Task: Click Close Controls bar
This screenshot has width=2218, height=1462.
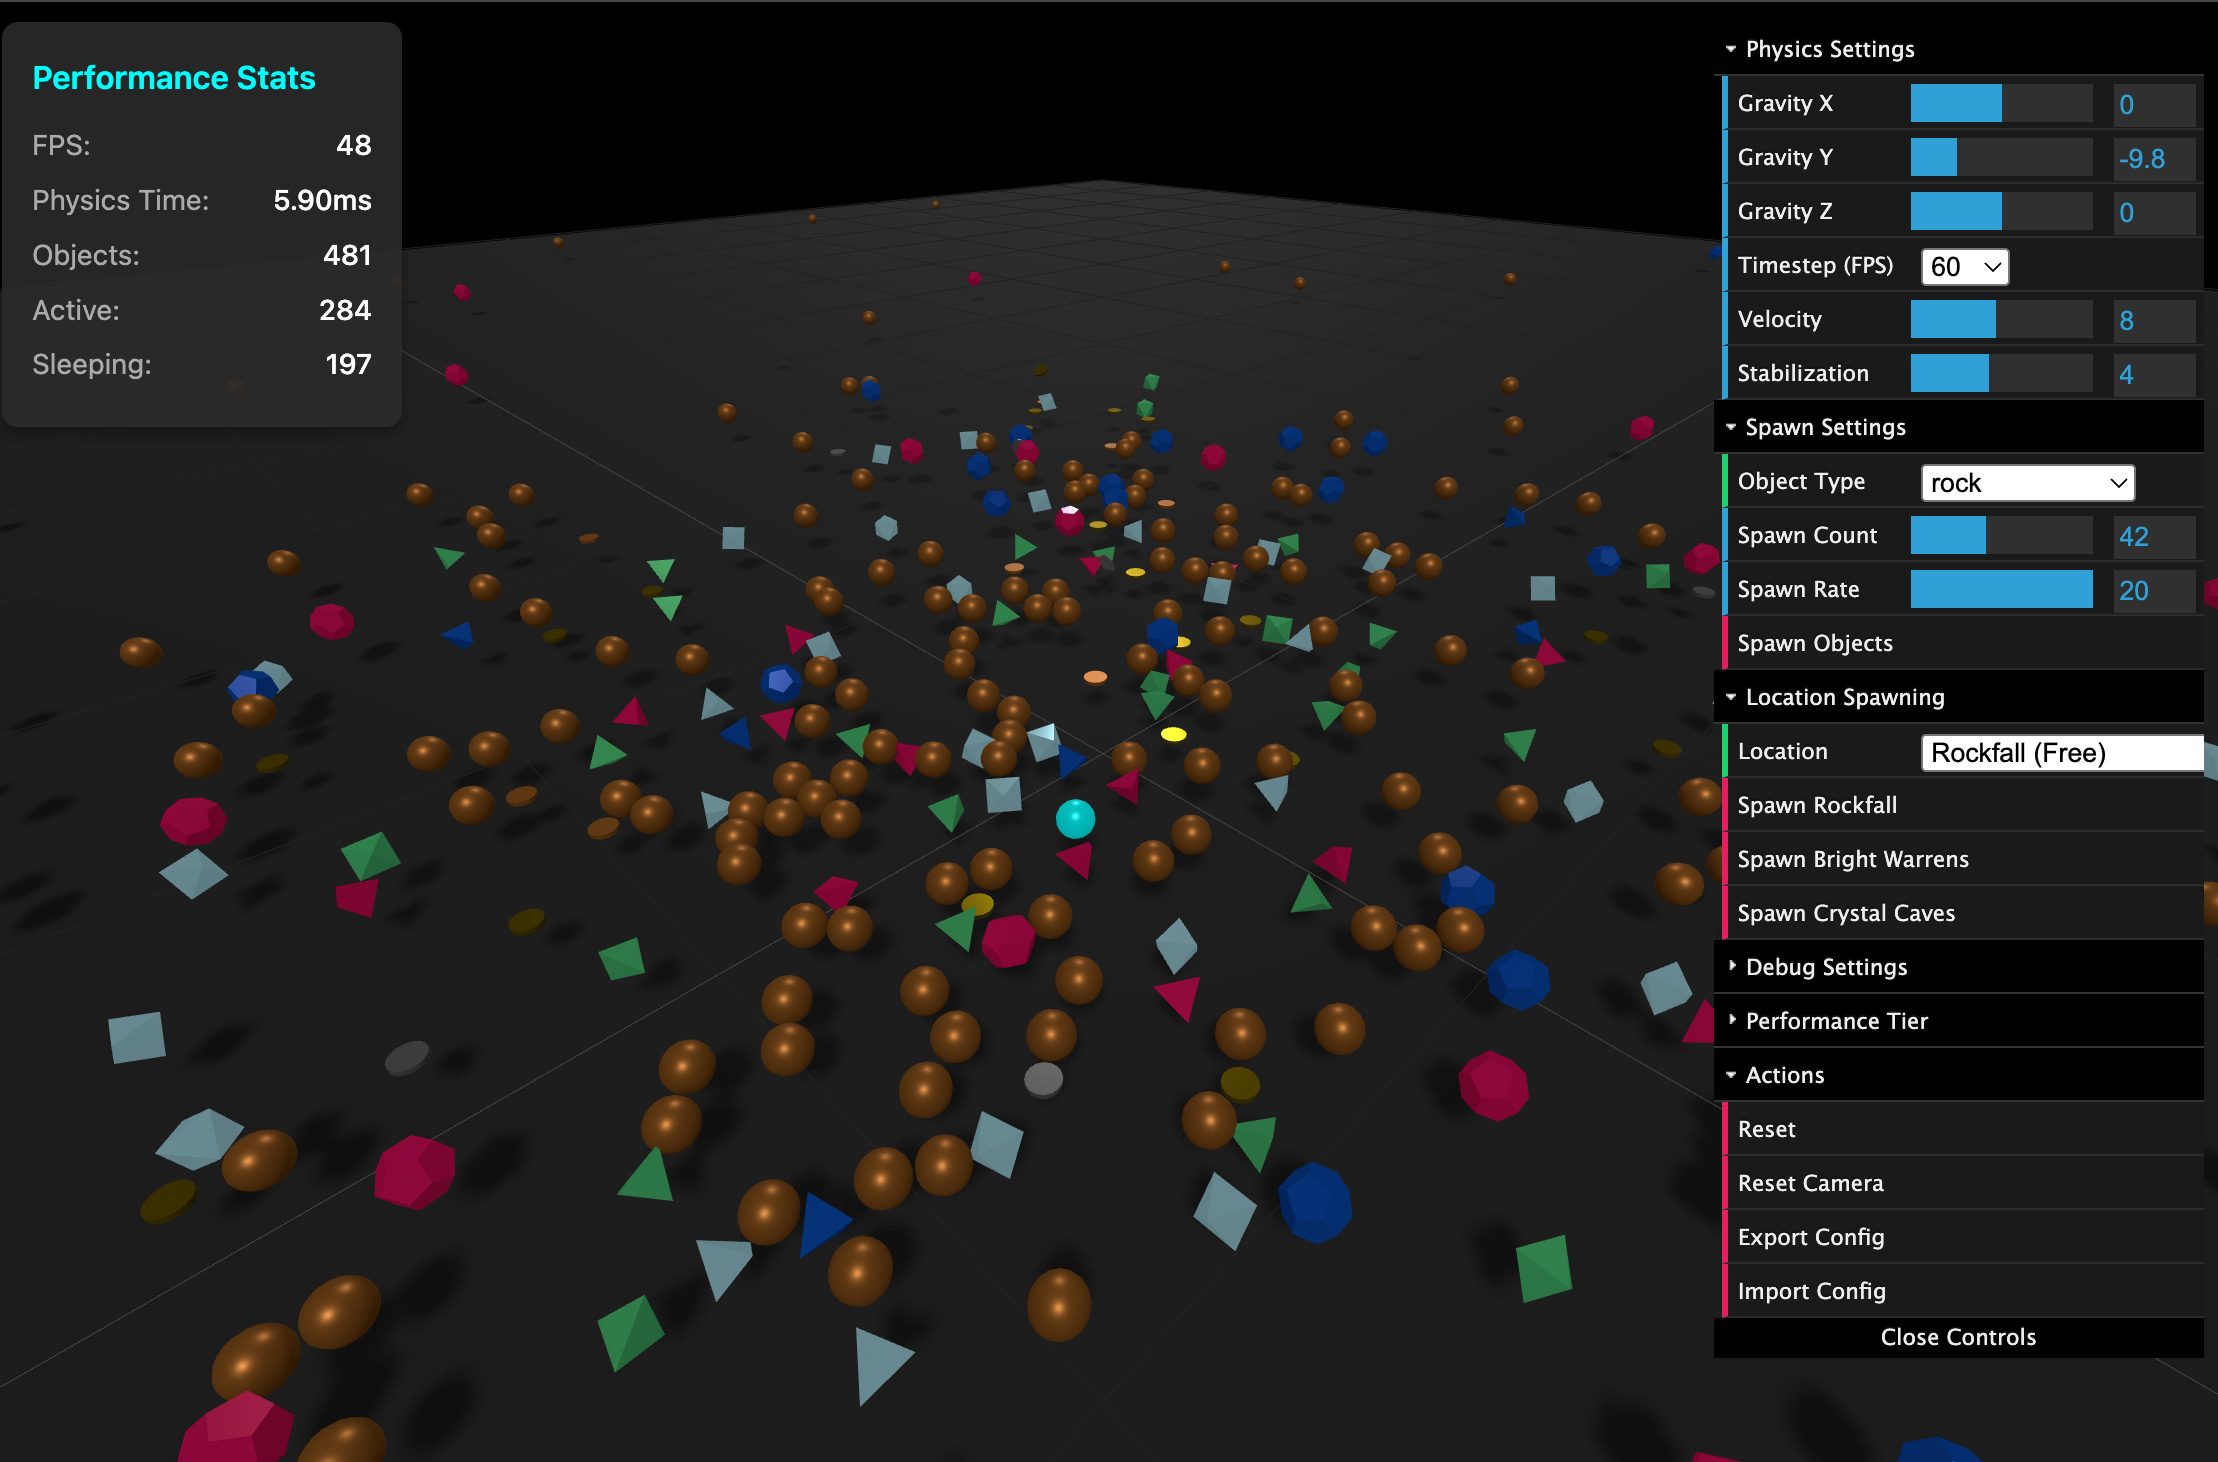Action: (x=1957, y=1337)
